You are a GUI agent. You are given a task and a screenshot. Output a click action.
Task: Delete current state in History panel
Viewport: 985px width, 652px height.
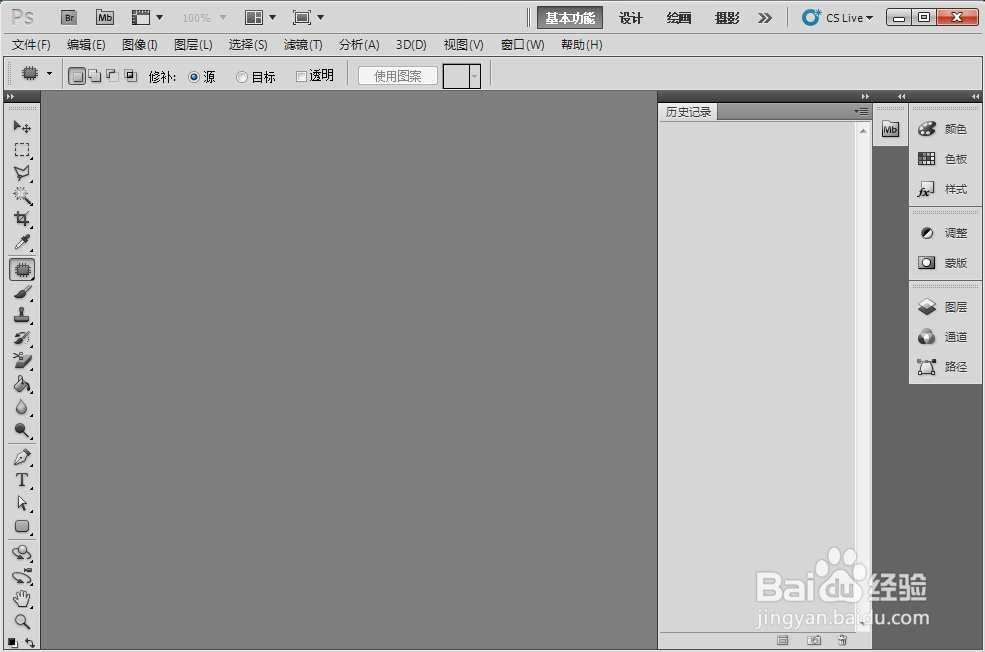tap(842, 640)
